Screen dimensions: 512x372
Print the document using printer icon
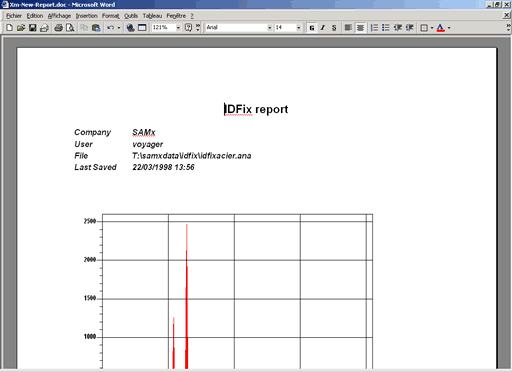point(58,28)
